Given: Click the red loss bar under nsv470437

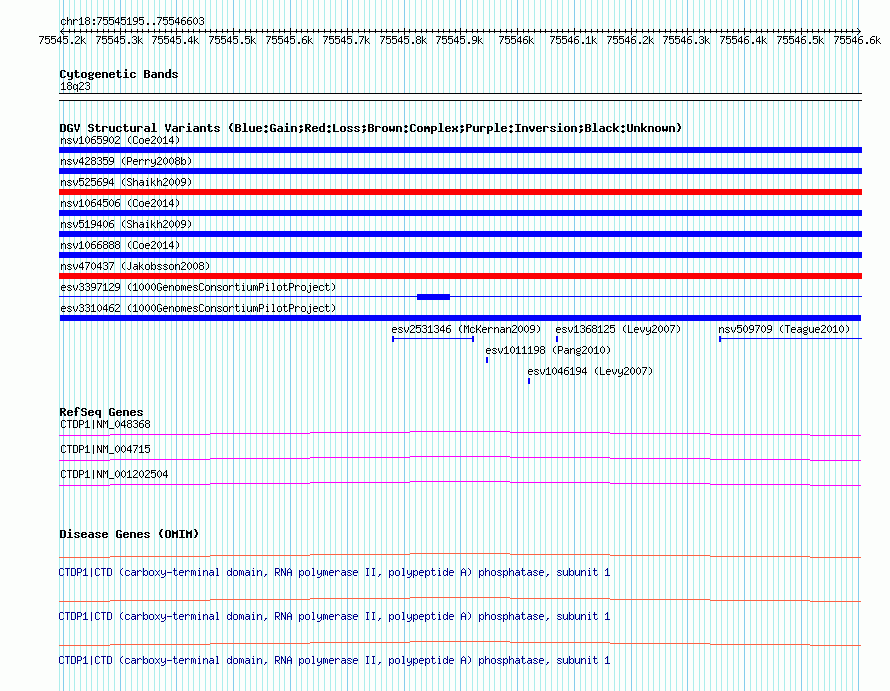Looking at the screenshot, I should click(x=460, y=276).
